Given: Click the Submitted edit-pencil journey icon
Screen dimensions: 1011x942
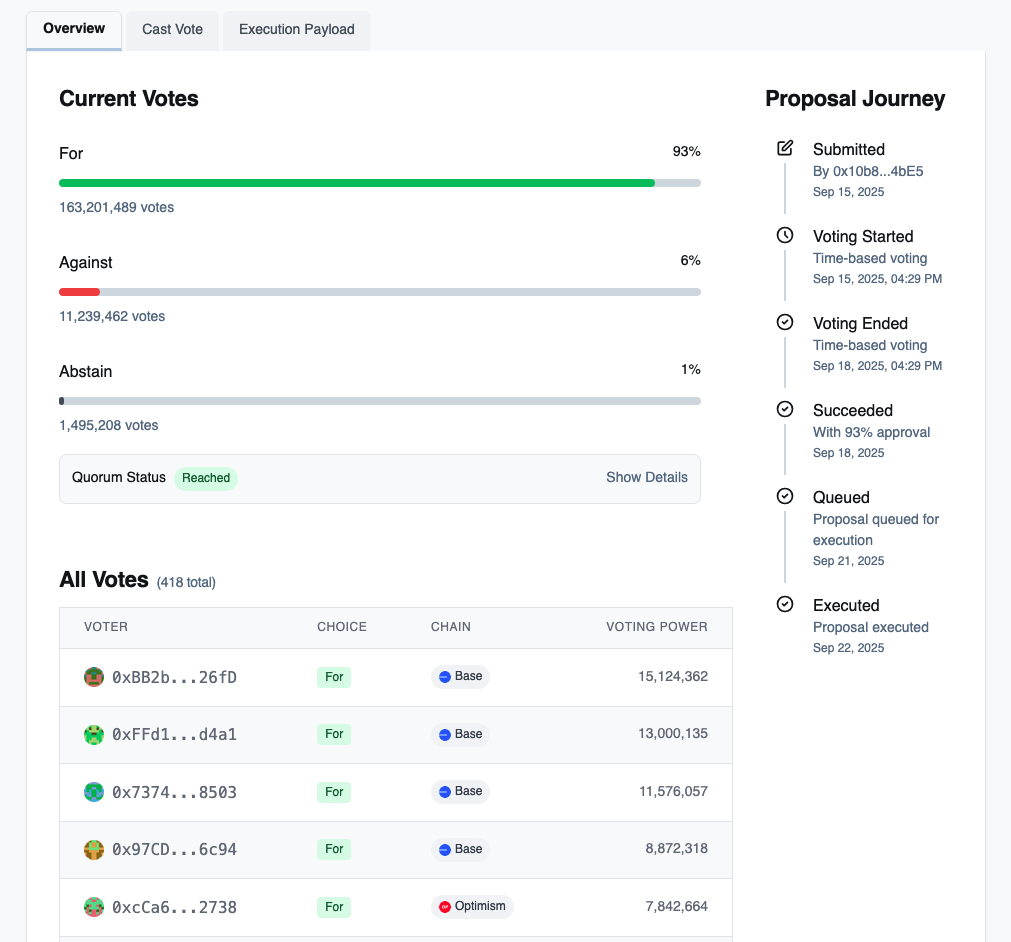Looking at the screenshot, I should pyautogui.click(x=785, y=148).
